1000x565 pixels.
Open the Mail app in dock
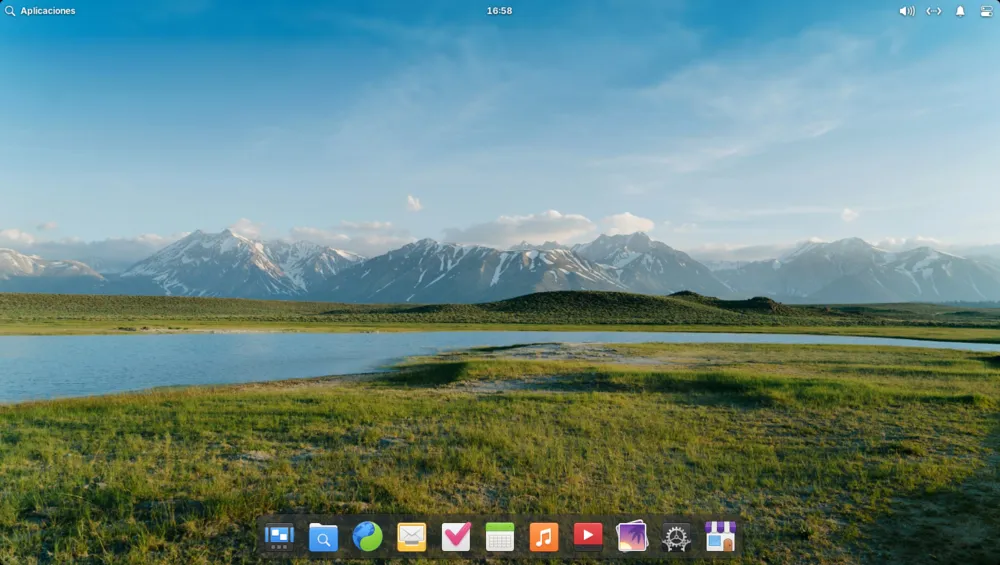411,537
